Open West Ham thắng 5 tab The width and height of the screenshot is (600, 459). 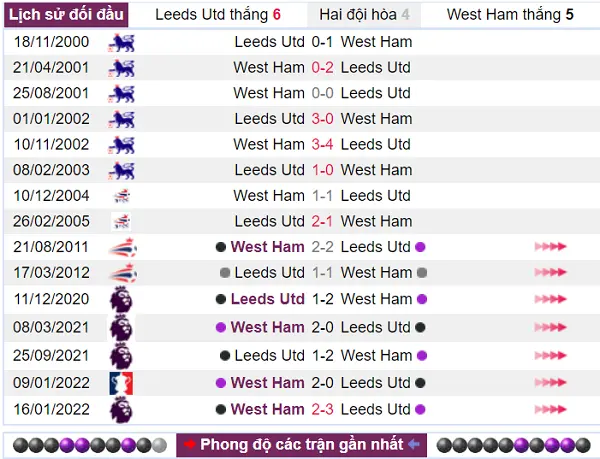[510, 15]
